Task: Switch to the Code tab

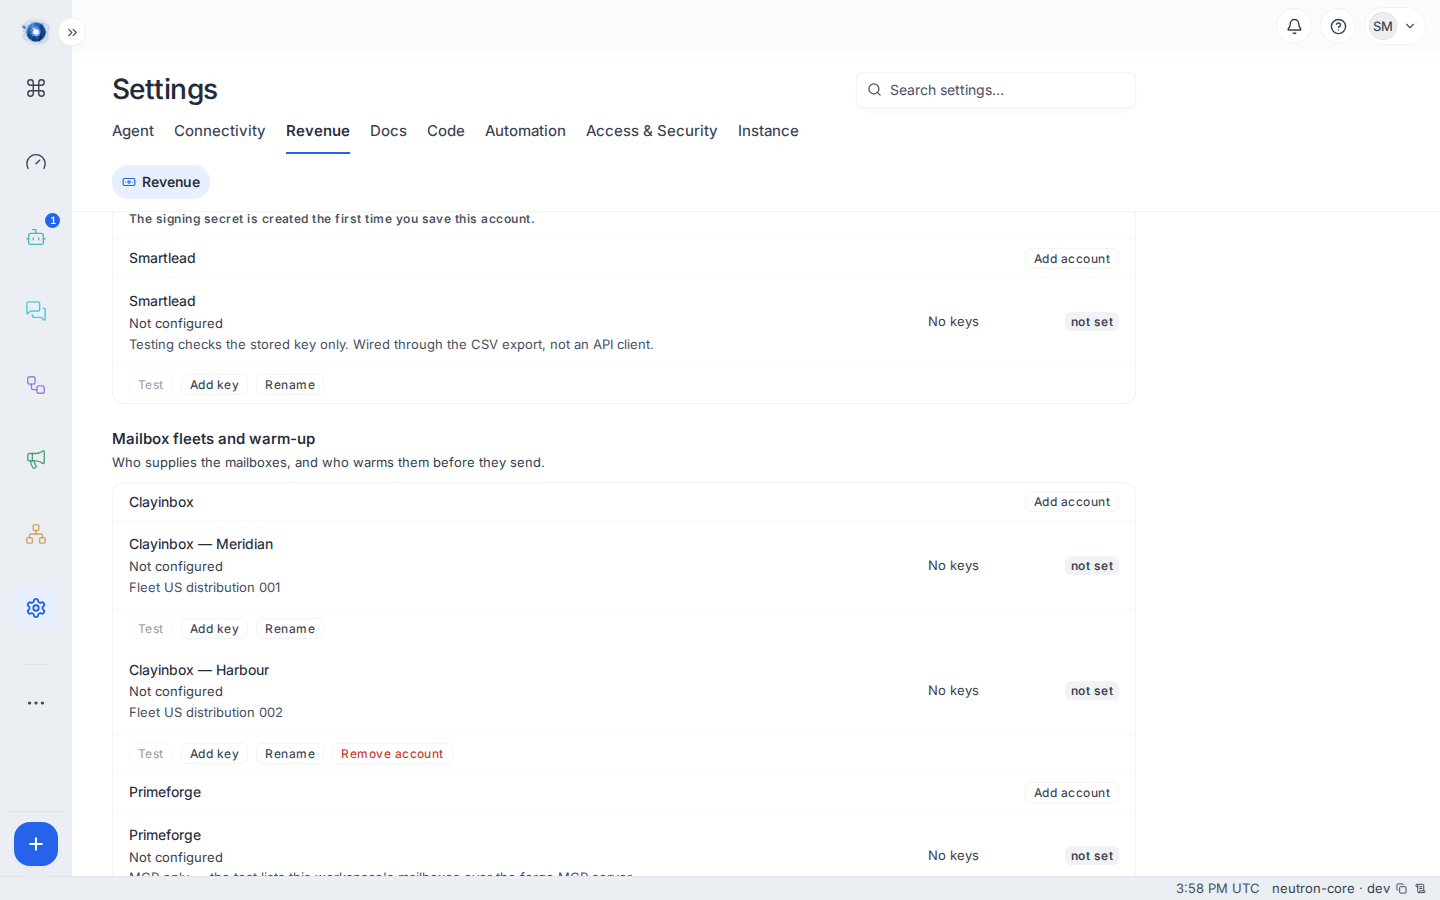Action: click(446, 131)
